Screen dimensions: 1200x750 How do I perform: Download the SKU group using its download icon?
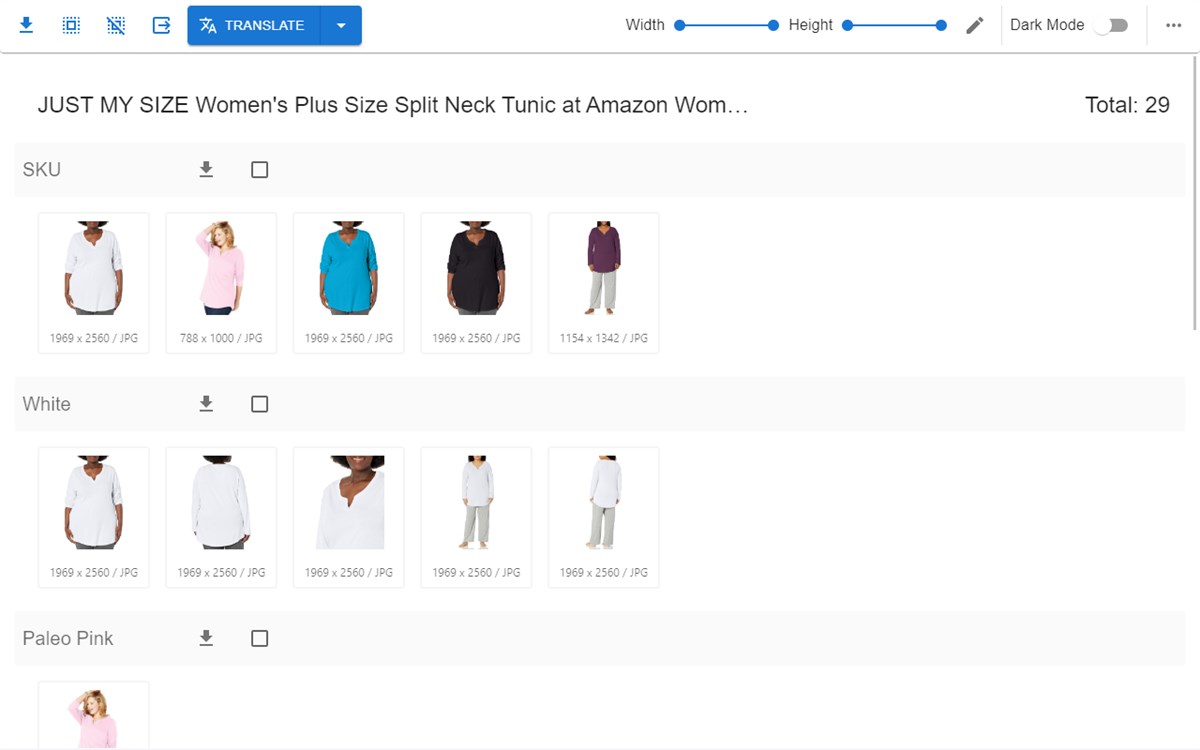coord(206,169)
